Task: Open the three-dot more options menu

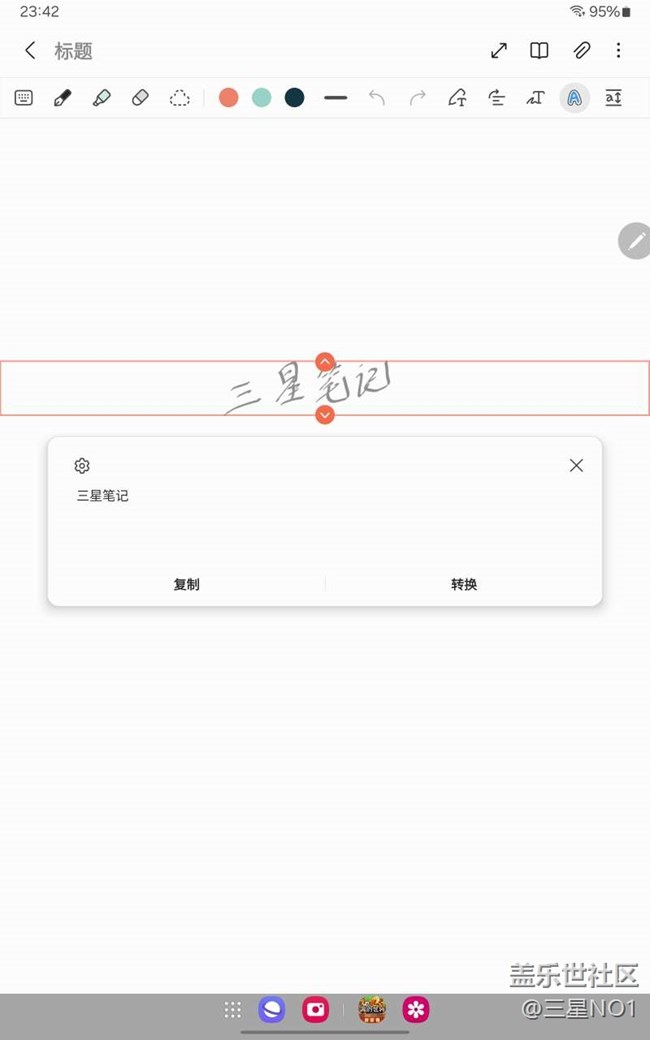Action: coord(619,51)
